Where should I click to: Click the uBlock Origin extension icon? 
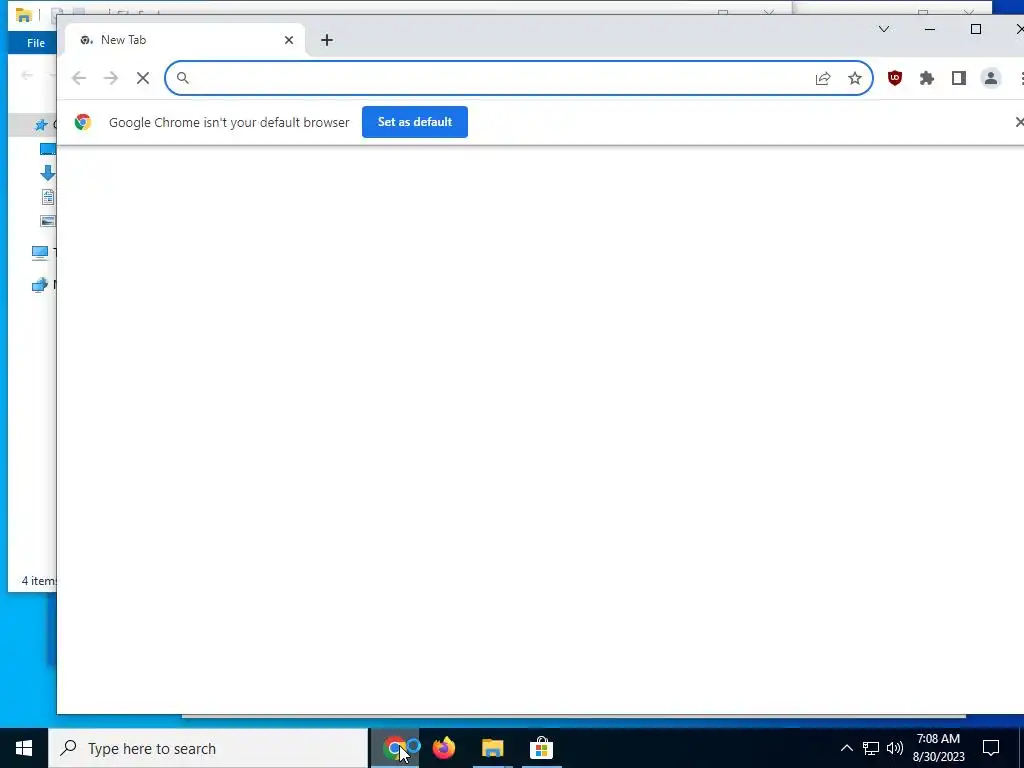click(x=895, y=78)
